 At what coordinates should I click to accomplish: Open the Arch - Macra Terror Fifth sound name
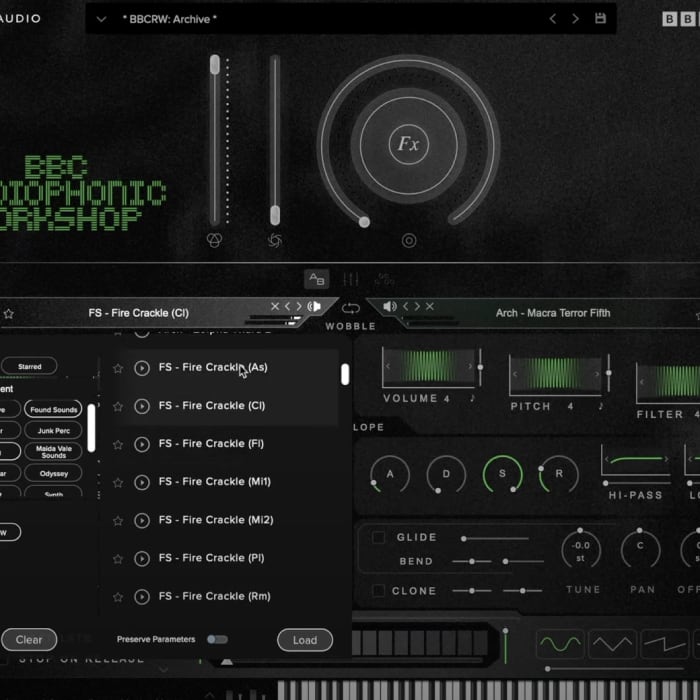(x=553, y=313)
